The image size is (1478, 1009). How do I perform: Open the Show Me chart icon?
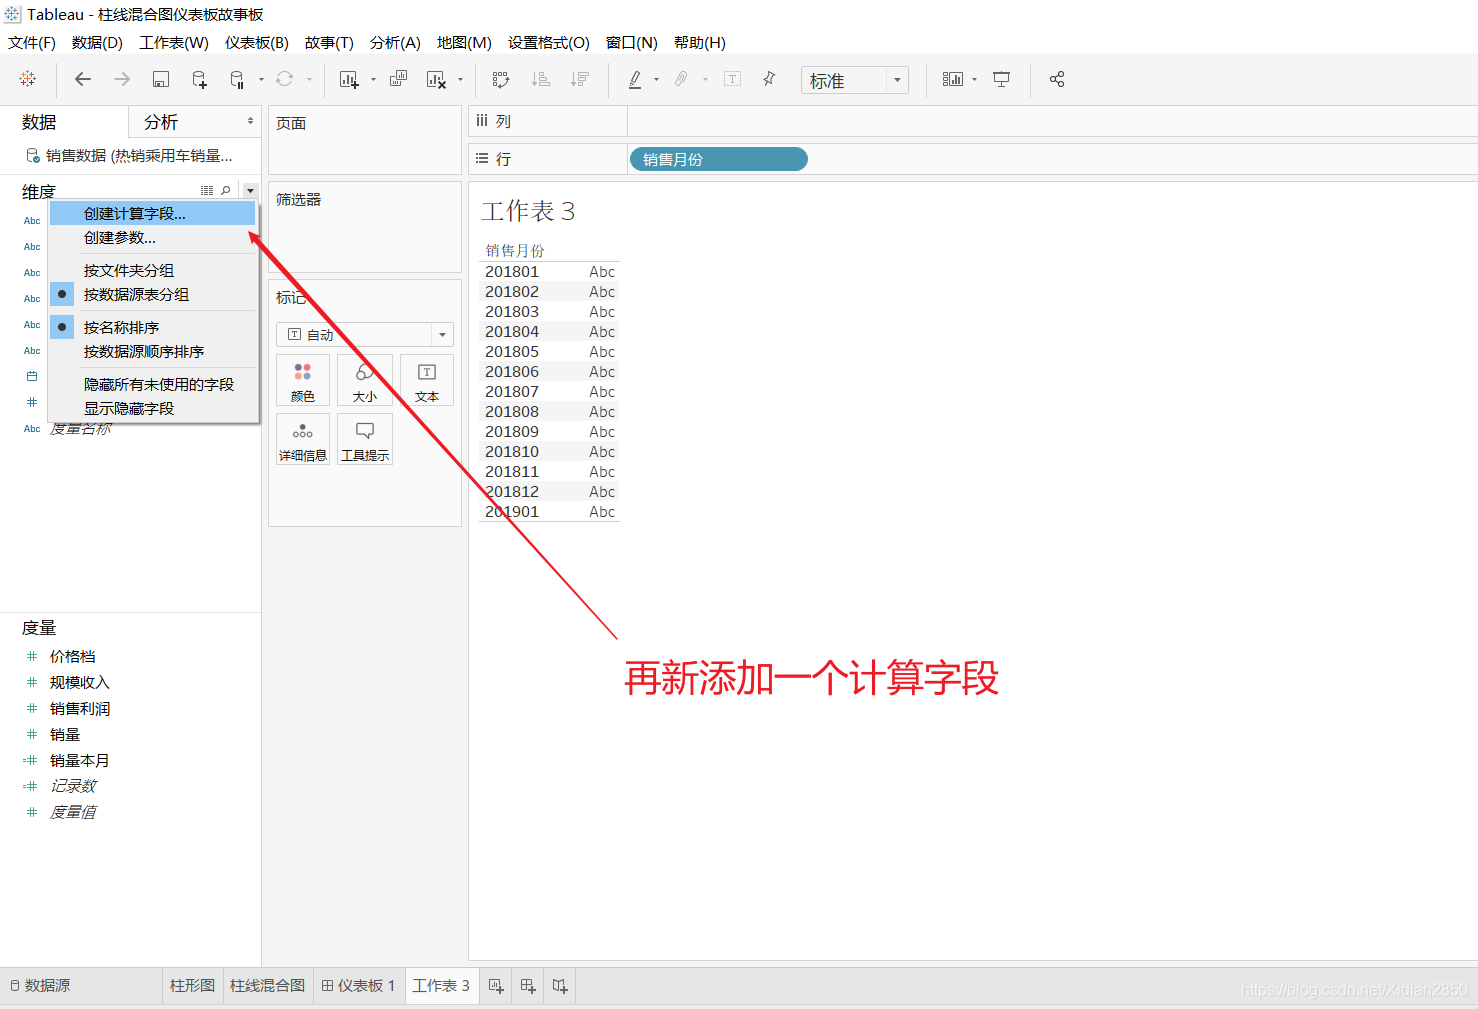[953, 79]
